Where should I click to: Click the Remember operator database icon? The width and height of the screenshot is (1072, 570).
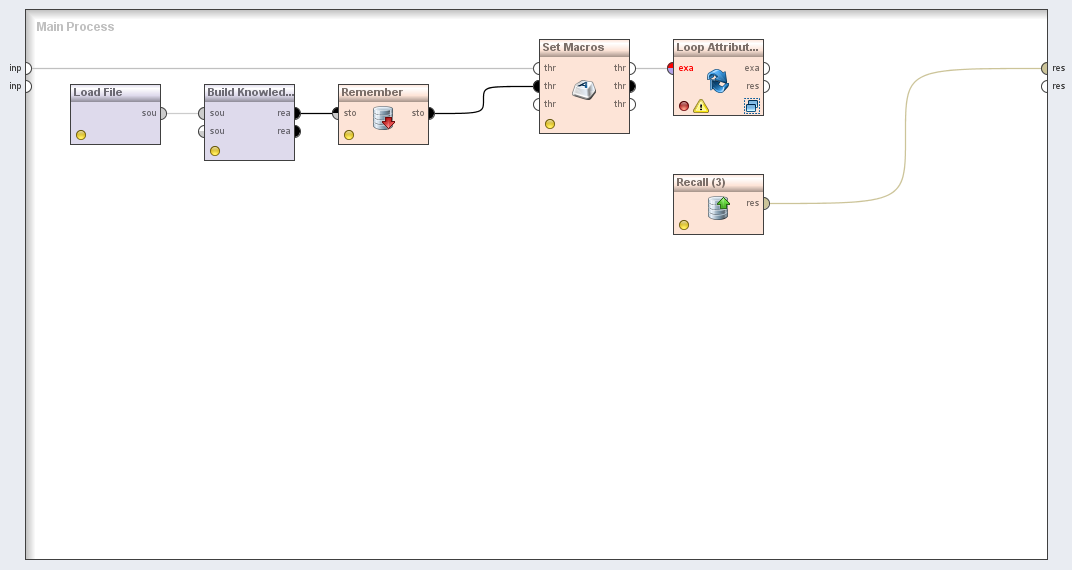[x=384, y=119]
